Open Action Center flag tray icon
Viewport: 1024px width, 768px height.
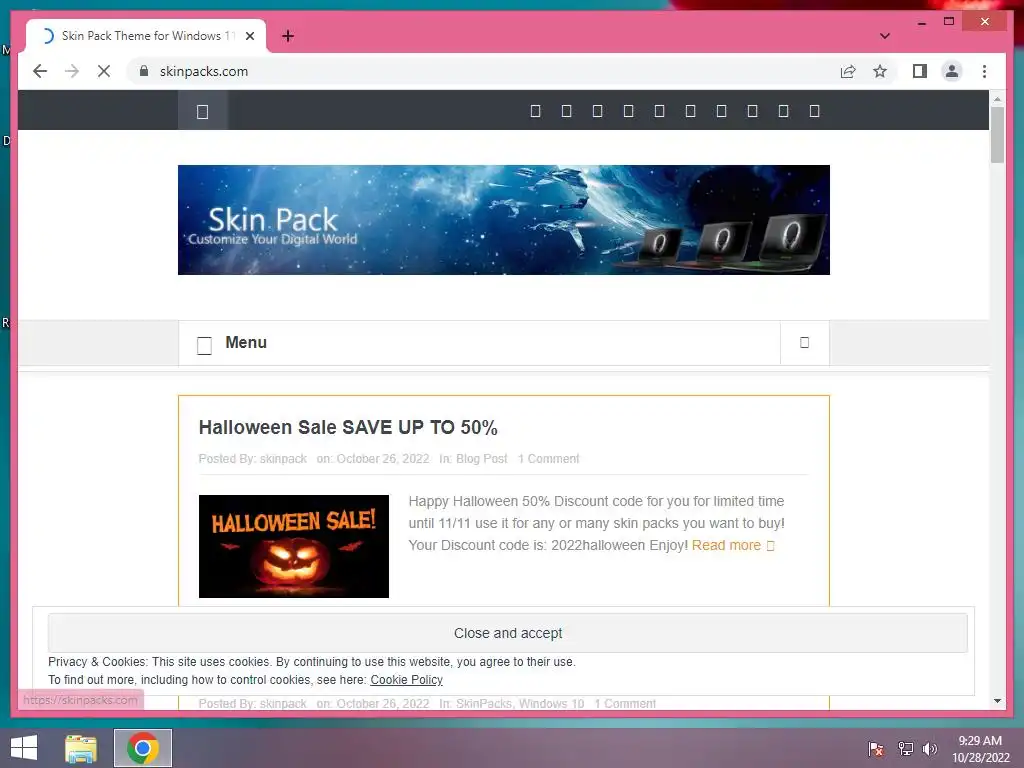[876, 749]
